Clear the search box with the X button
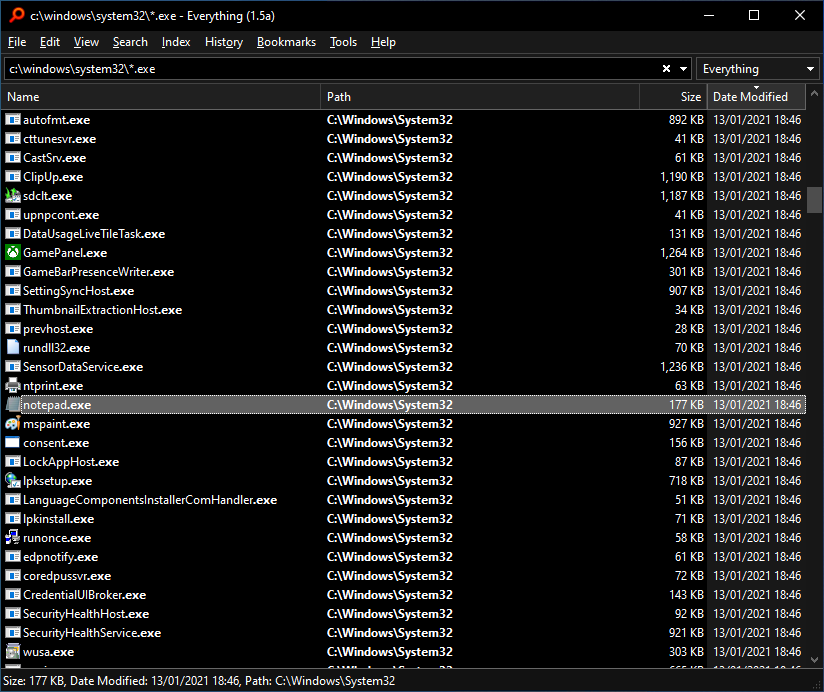824x692 pixels. pos(666,69)
